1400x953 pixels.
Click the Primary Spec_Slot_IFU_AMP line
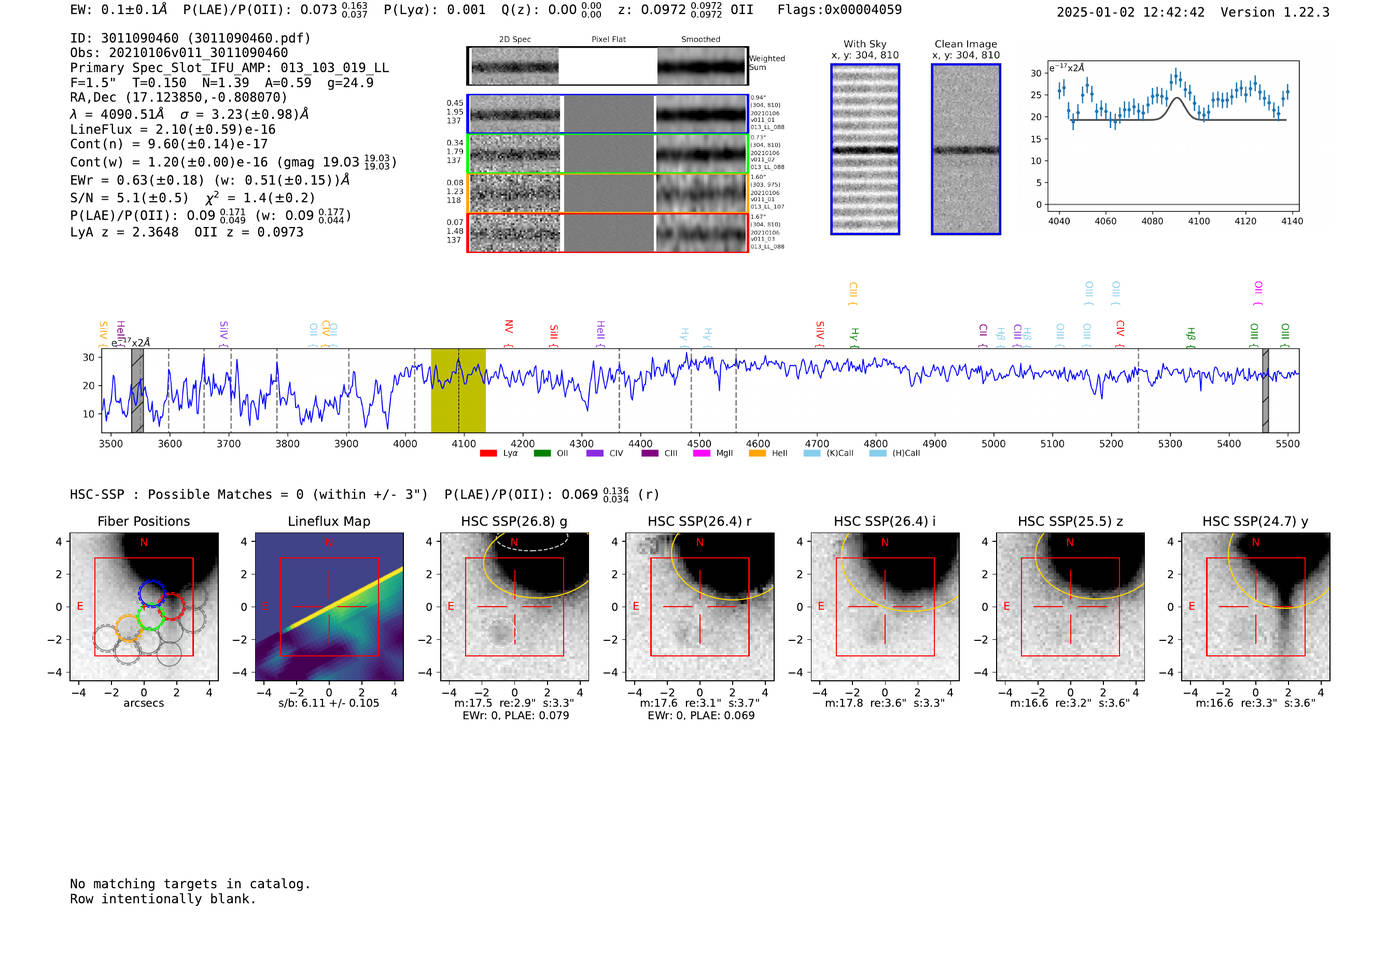(x=229, y=68)
